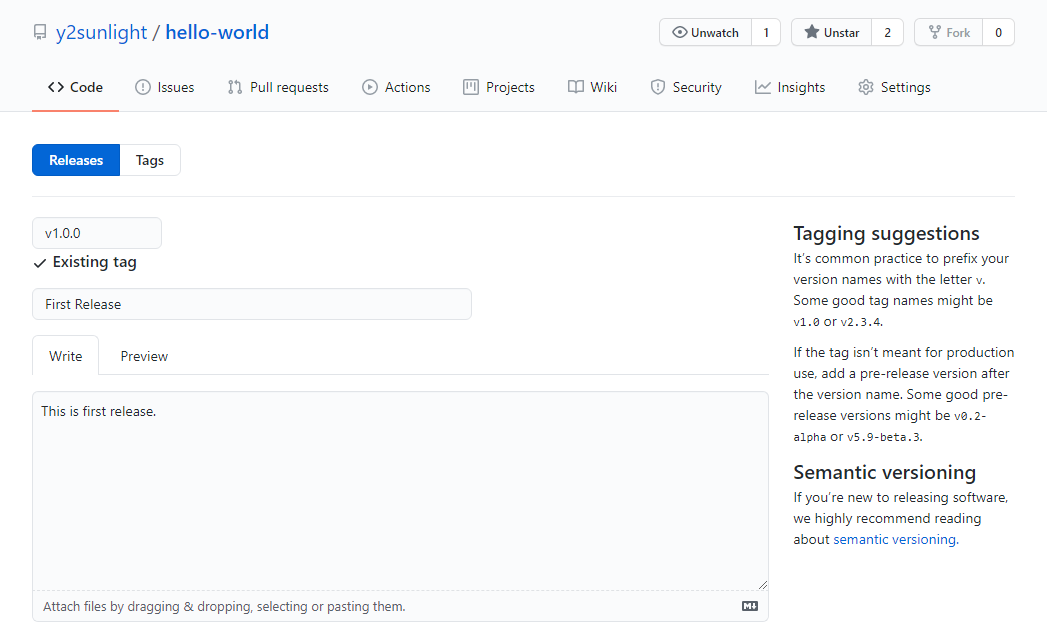Click the First Release title field
Viewport: 1047px width, 633px height.
(x=251, y=304)
